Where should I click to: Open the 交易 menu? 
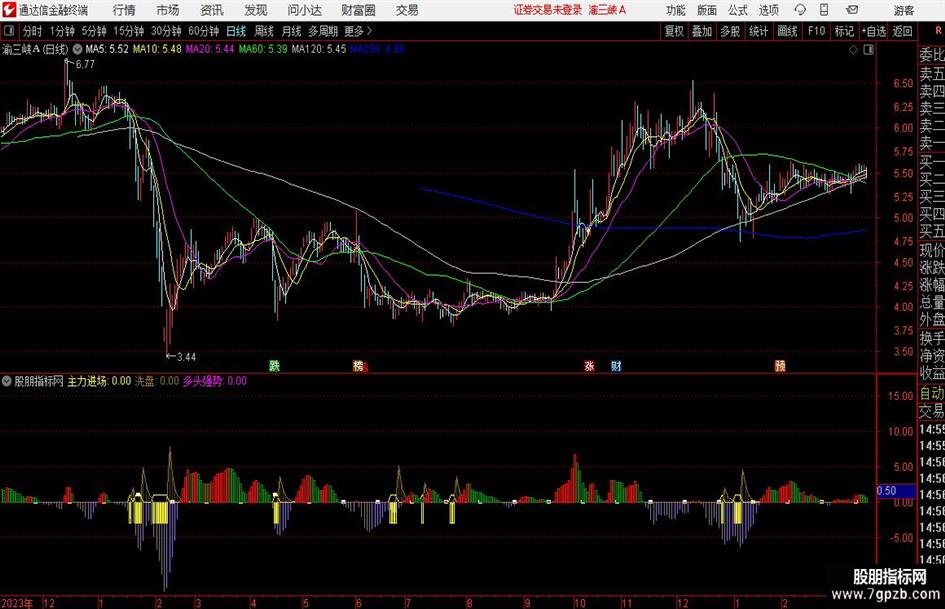click(407, 10)
